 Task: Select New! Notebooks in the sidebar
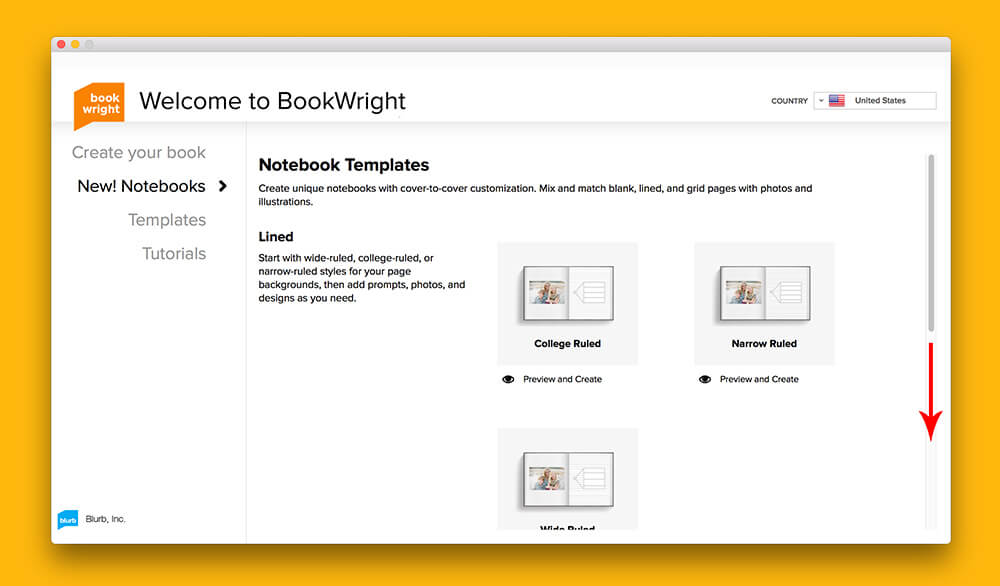point(141,186)
